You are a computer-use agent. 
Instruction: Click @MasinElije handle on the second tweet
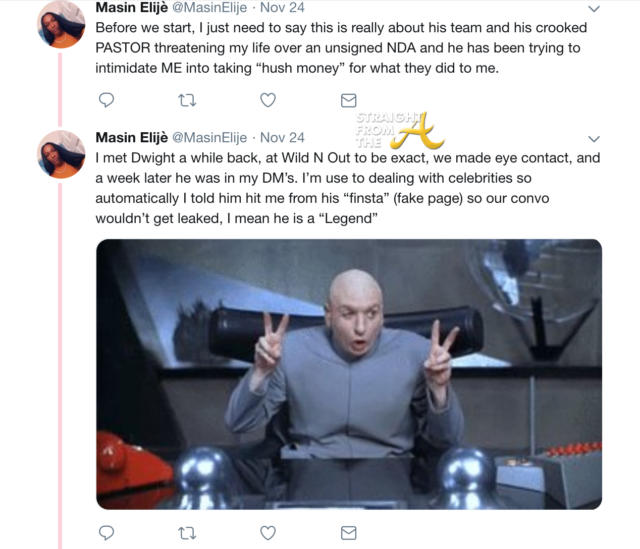coord(209,138)
